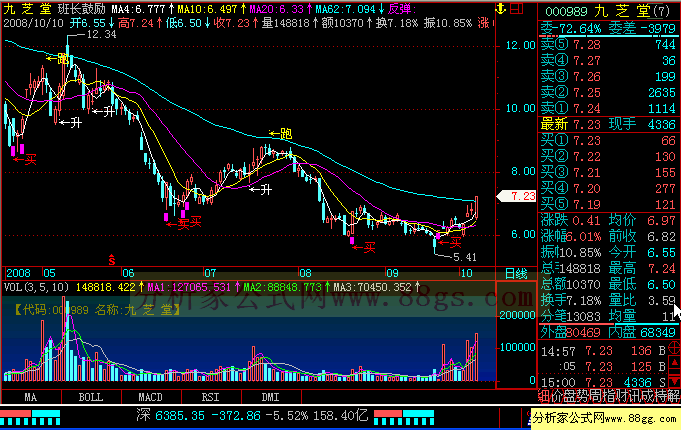Viewport: 681px width, 430px height.
Task: Click the red window-layout icon beside the anchor
Action: [x=516, y=8]
